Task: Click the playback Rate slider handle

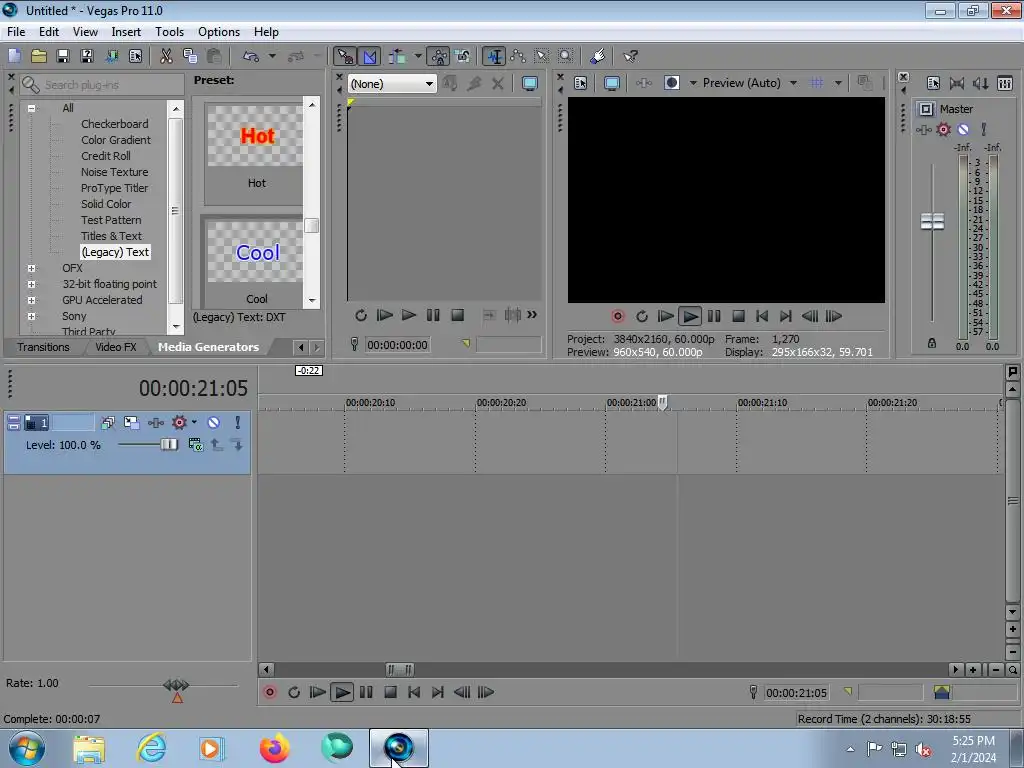Action: click(x=176, y=685)
